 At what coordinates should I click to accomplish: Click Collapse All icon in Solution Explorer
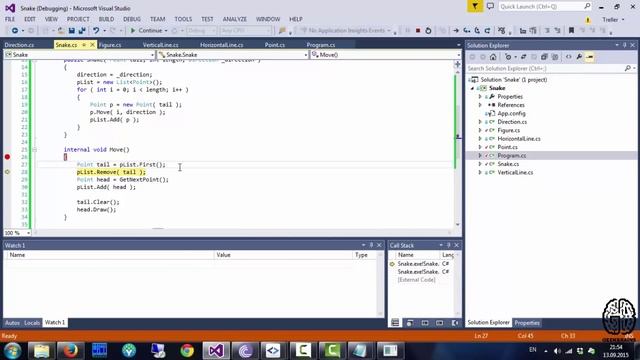544,57
